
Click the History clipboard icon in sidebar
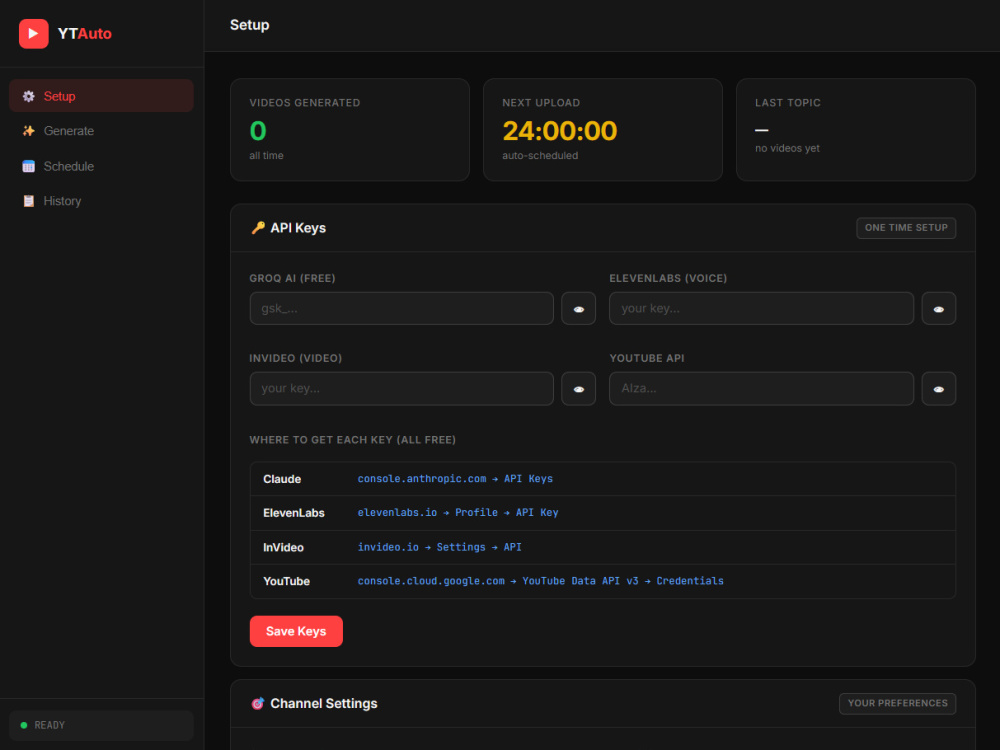[29, 201]
